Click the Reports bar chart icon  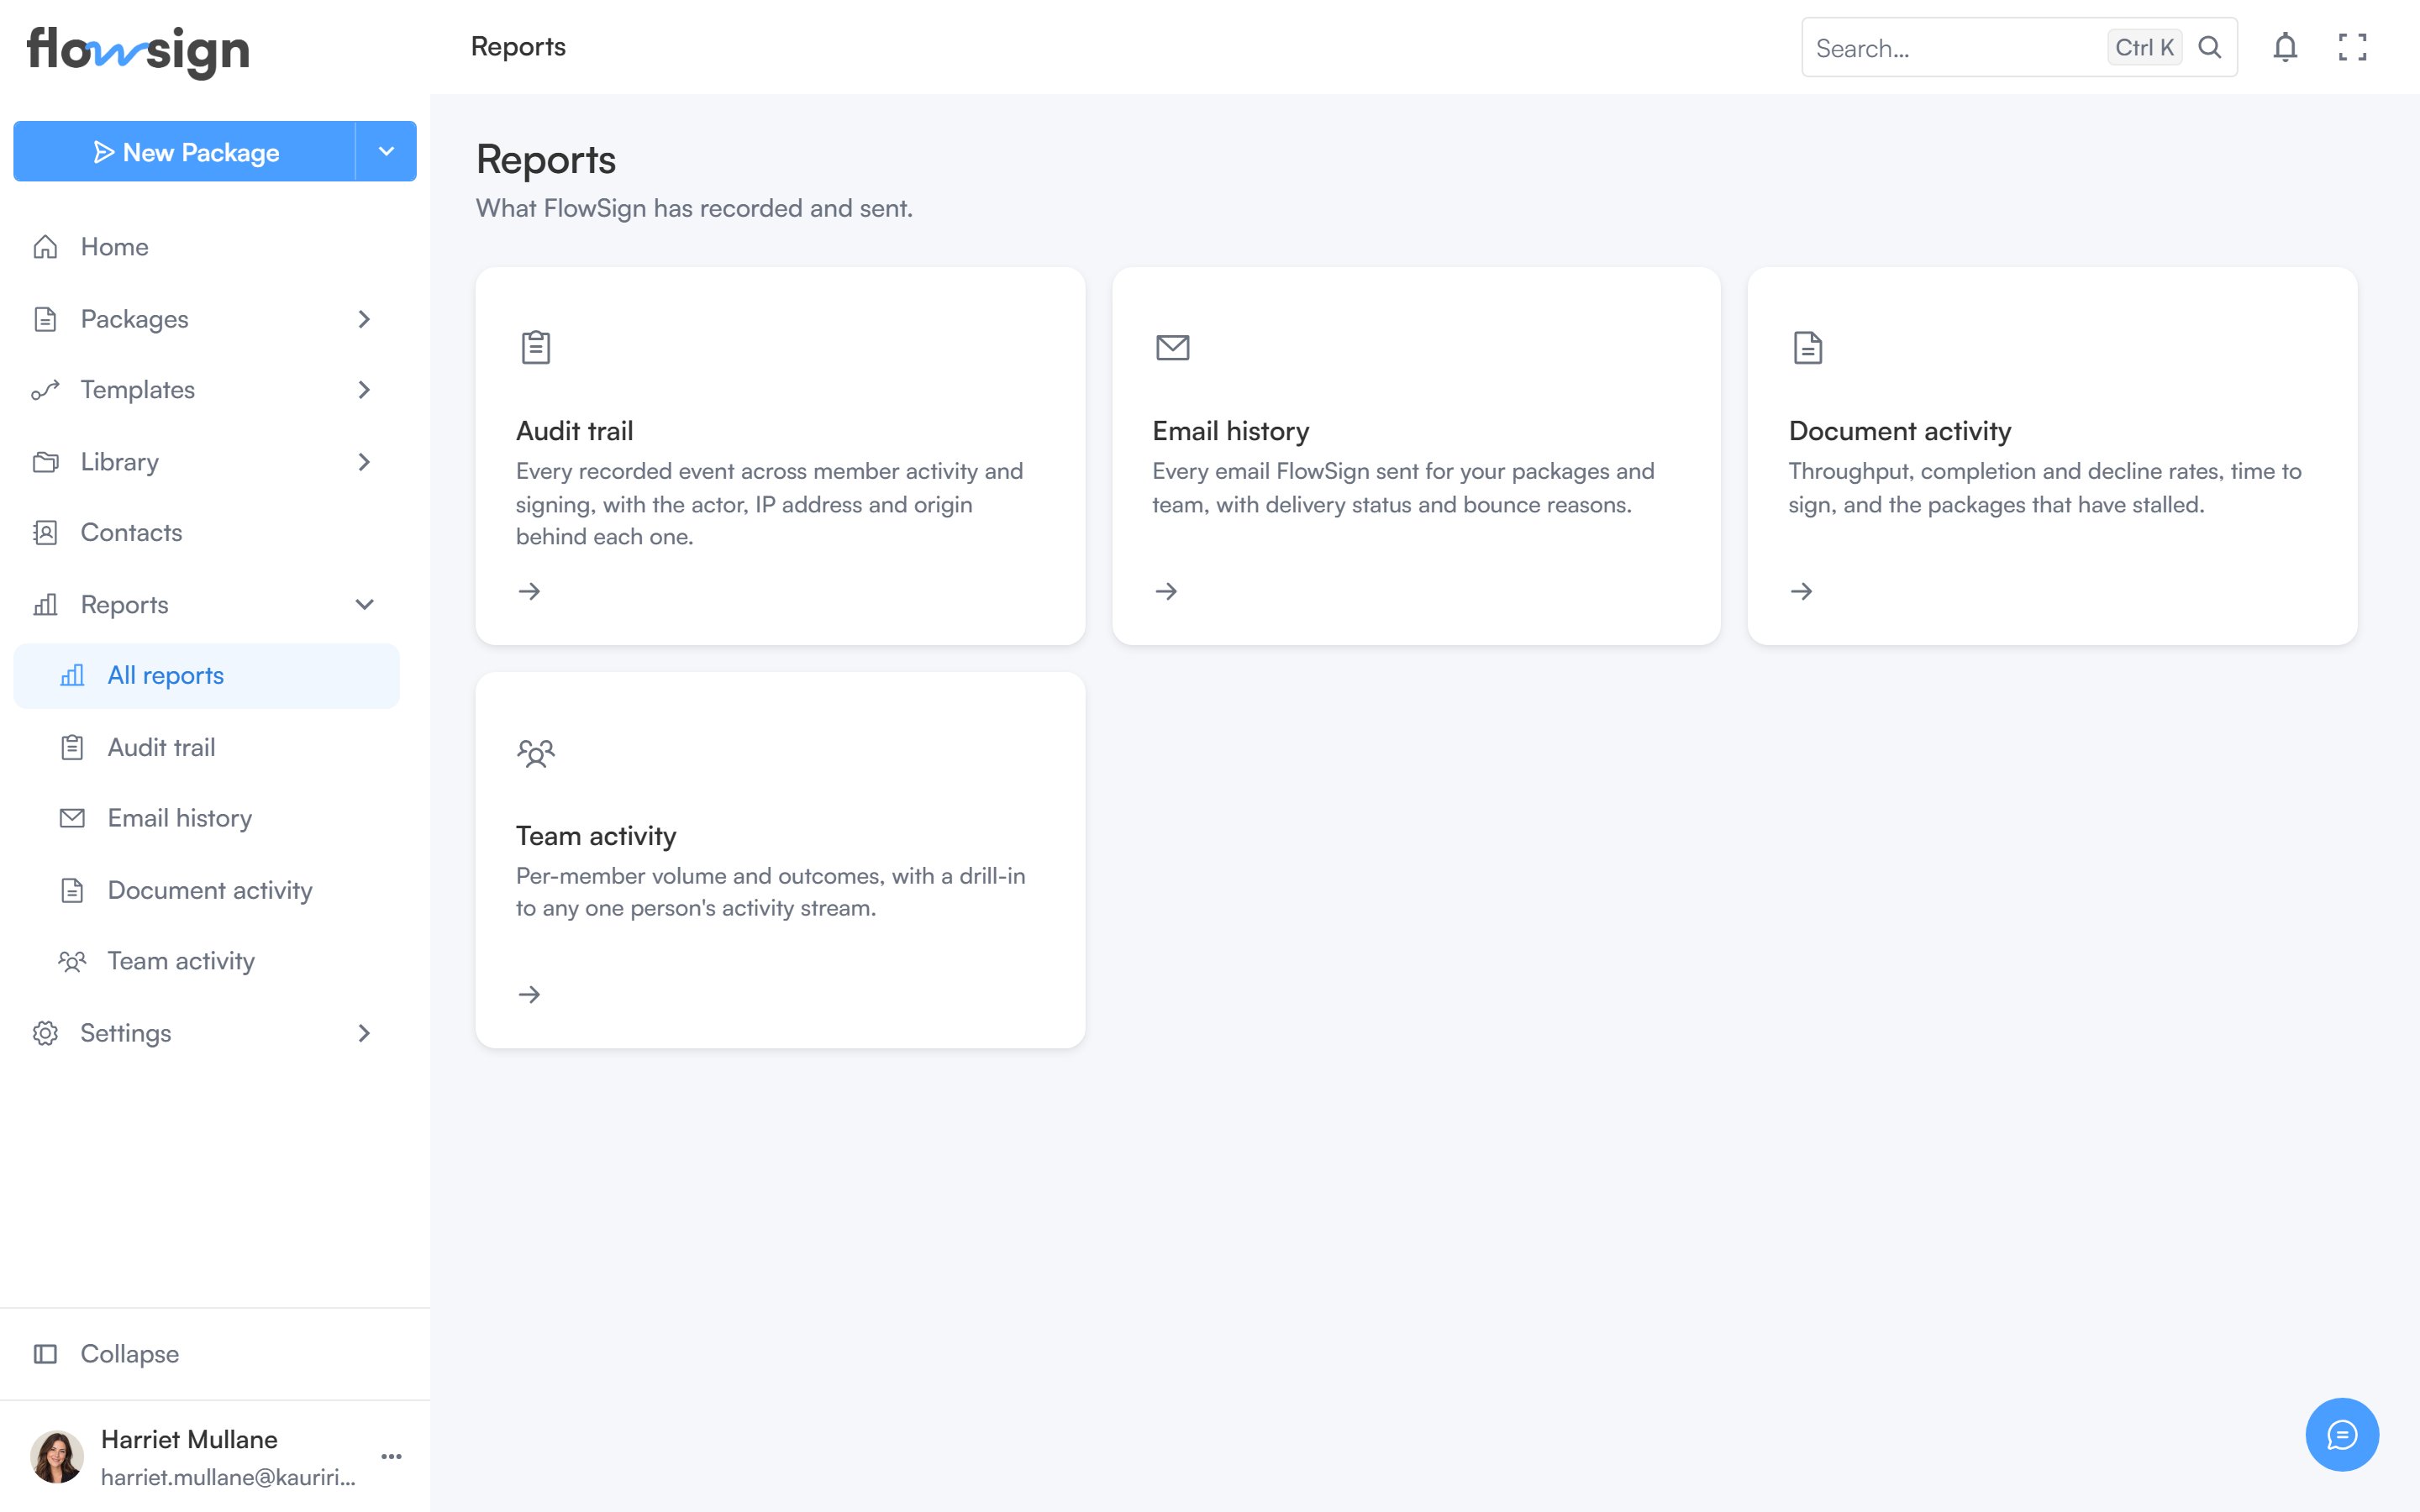click(45, 604)
